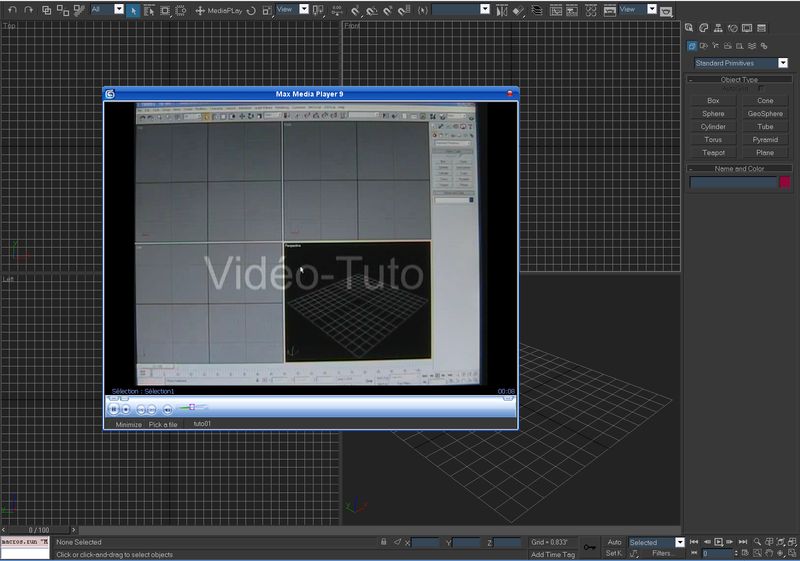Open the Select by Name tool
Image resolution: width=800 pixels, height=561 pixels.
[x=148, y=10]
